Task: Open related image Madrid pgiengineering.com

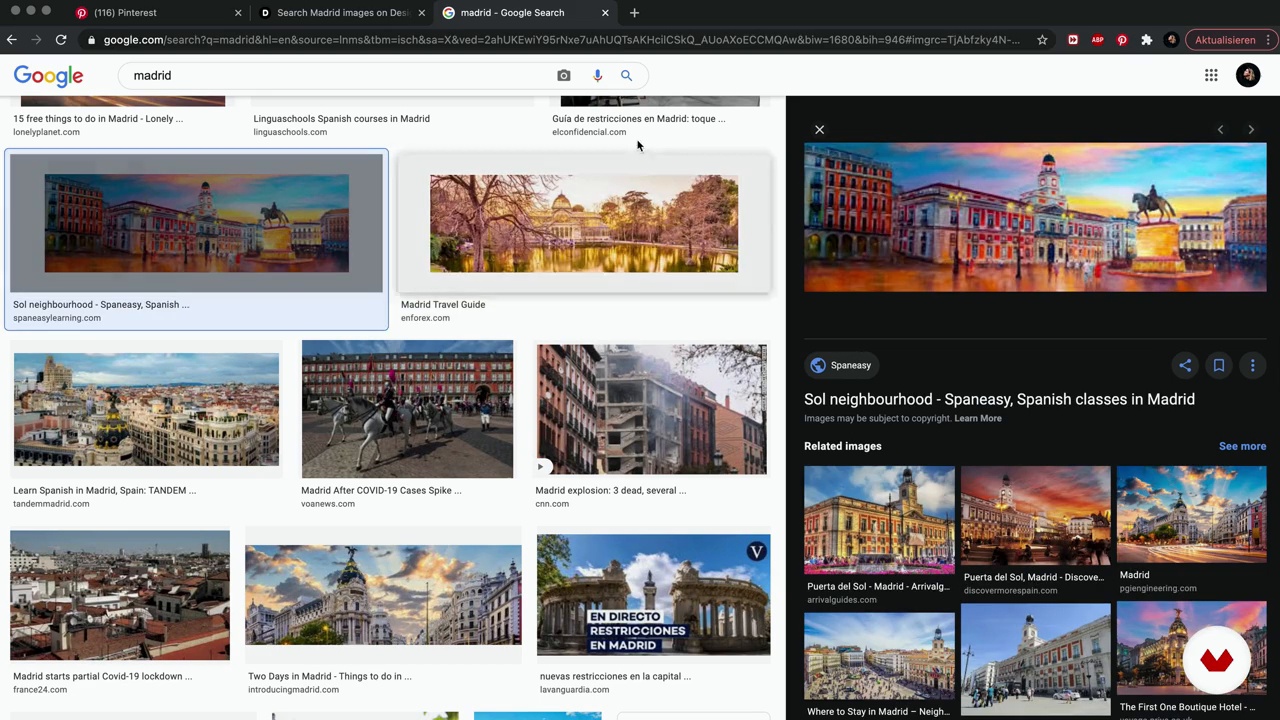Action: pos(1191,514)
